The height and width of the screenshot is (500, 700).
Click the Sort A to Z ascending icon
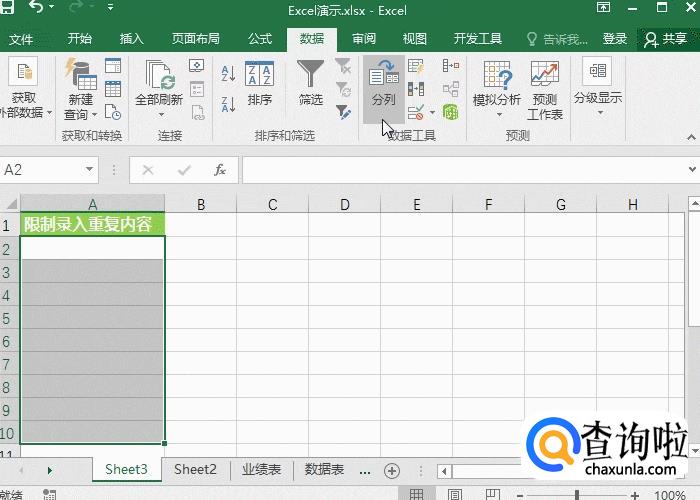click(x=228, y=73)
